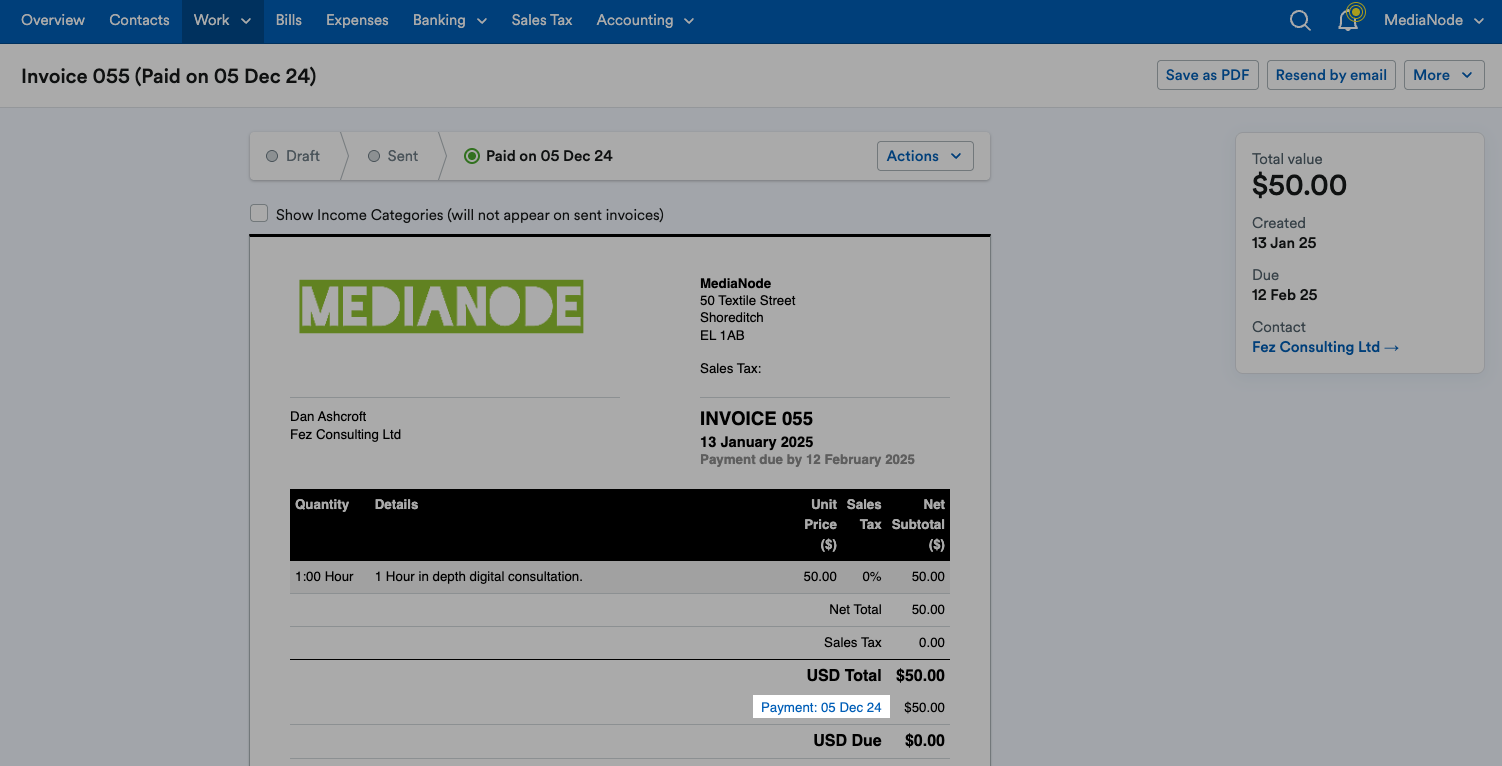Image resolution: width=1502 pixels, height=766 pixels.
Task: Click Payment due by 12 February 2025
Action: (807, 460)
